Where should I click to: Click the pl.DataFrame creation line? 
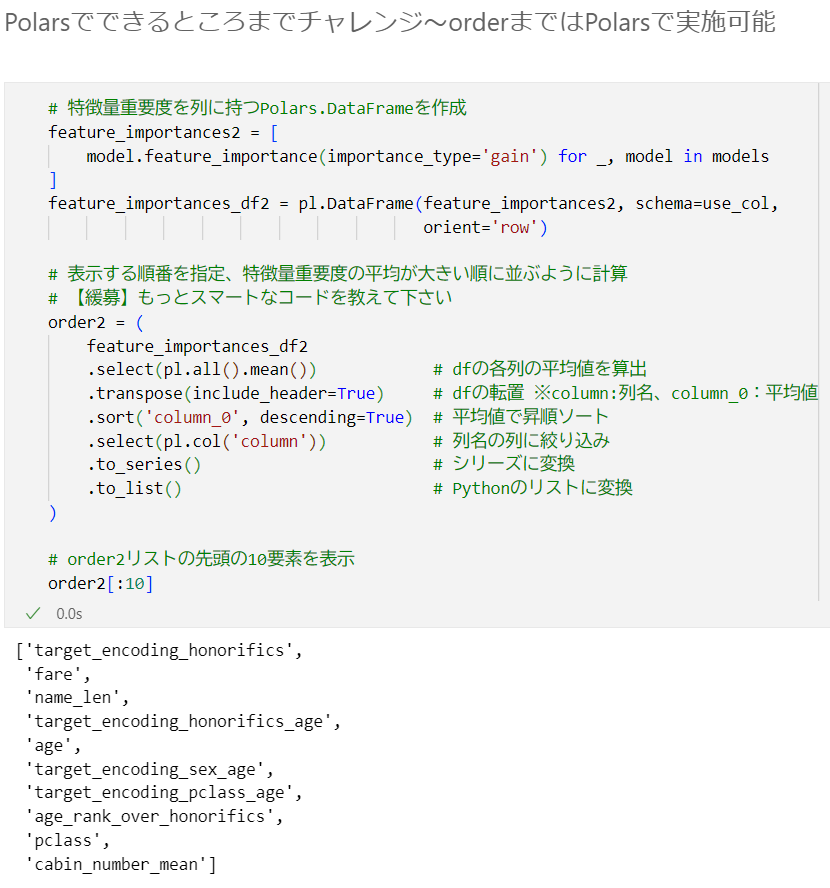(x=413, y=203)
